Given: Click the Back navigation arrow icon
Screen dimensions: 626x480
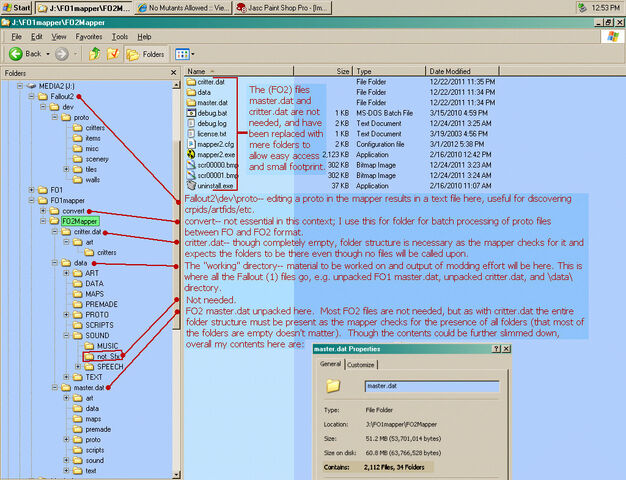Looking at the screenshot, I should pyautogui.click(x=16, y=54).
